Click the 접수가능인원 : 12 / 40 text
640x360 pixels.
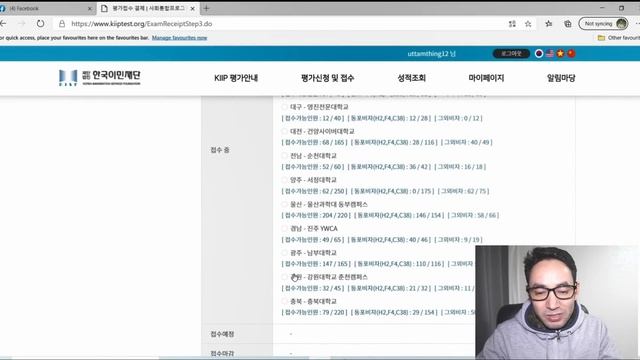point(313,118)
